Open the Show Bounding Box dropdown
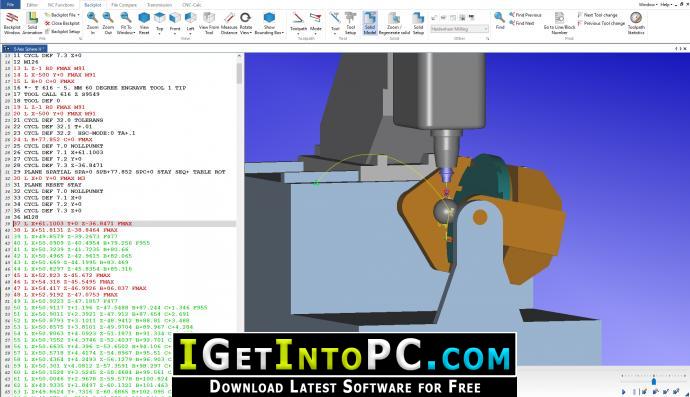690x397 pixels. coord(269,23)
